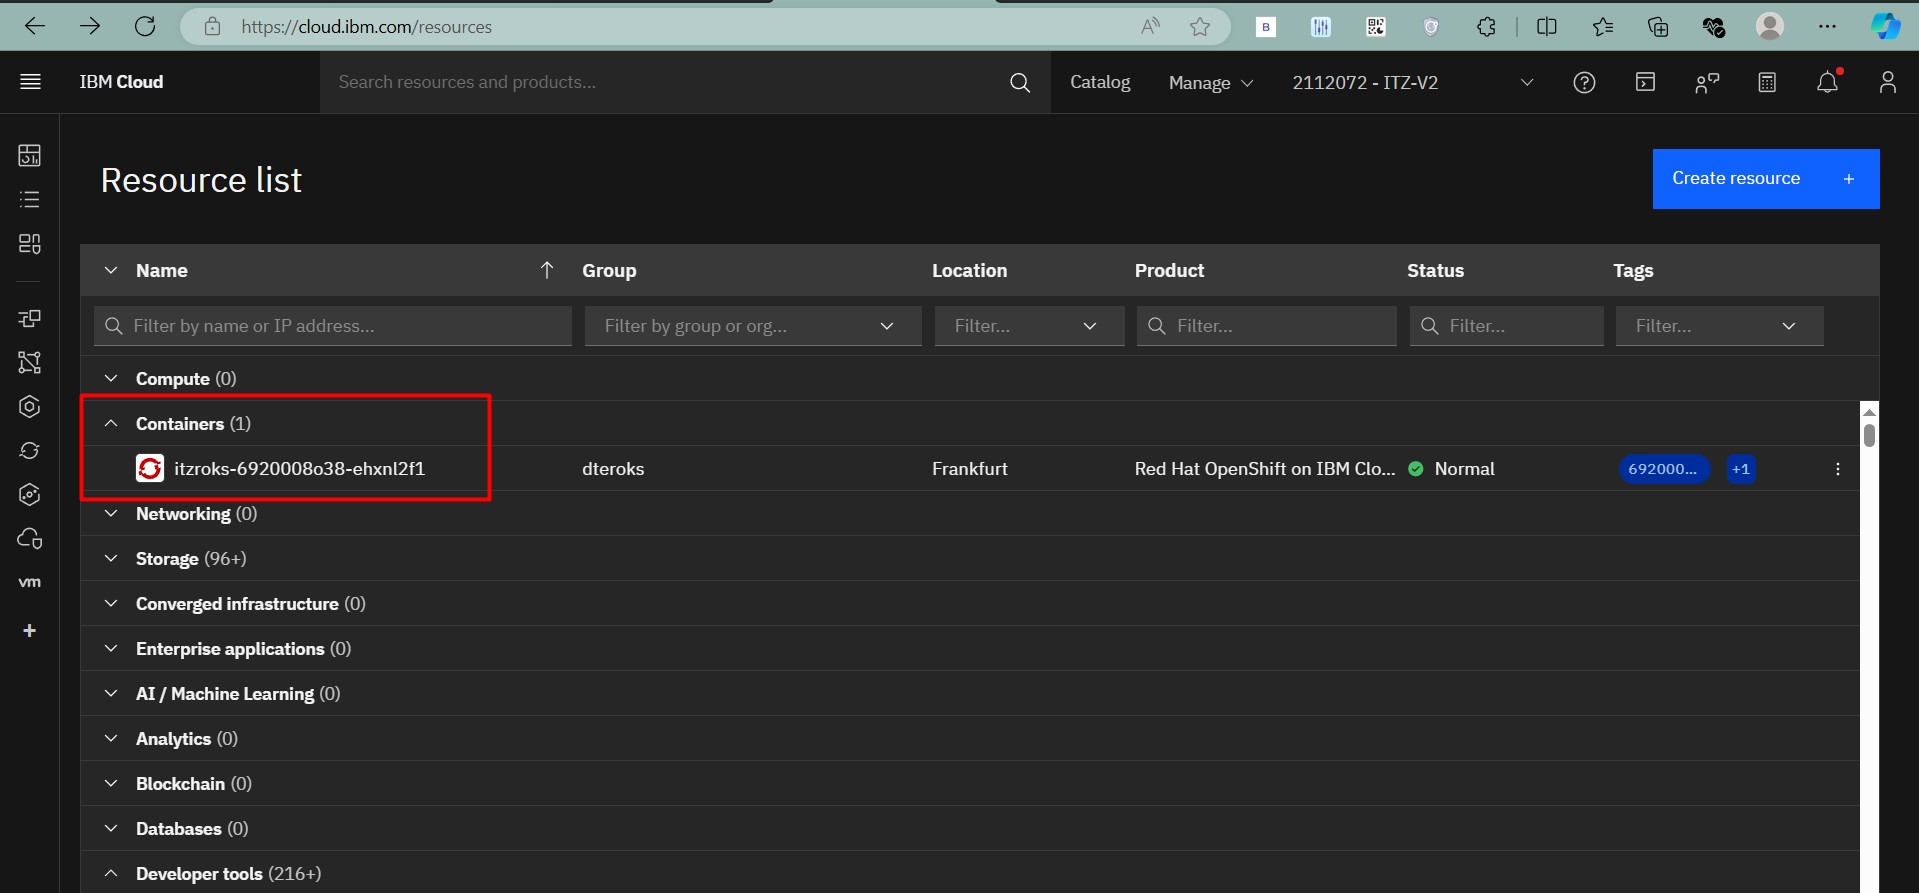1919x893 pixels.
Task: Expand the Analytics (0) section
Action: pyautogui.click(x=111, y=739)
